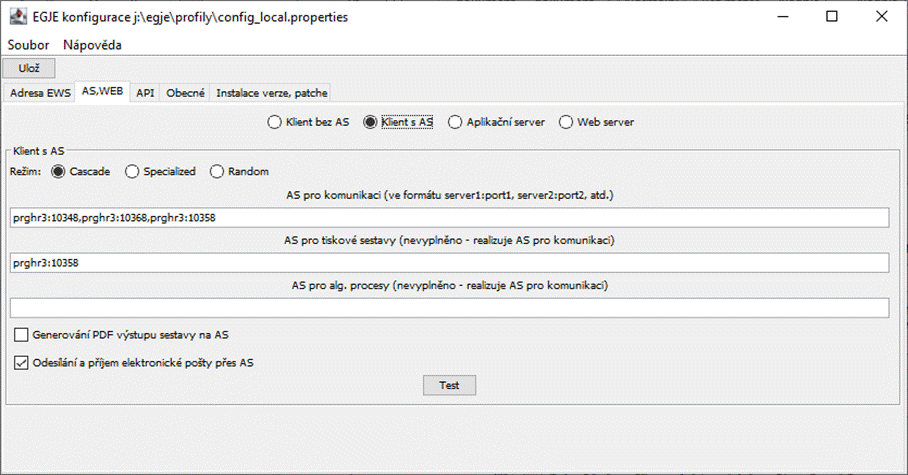Set mode to Specialized
The height and width of the screenshot is (475, 908).
pyautogui.click(x=132, y=171)
